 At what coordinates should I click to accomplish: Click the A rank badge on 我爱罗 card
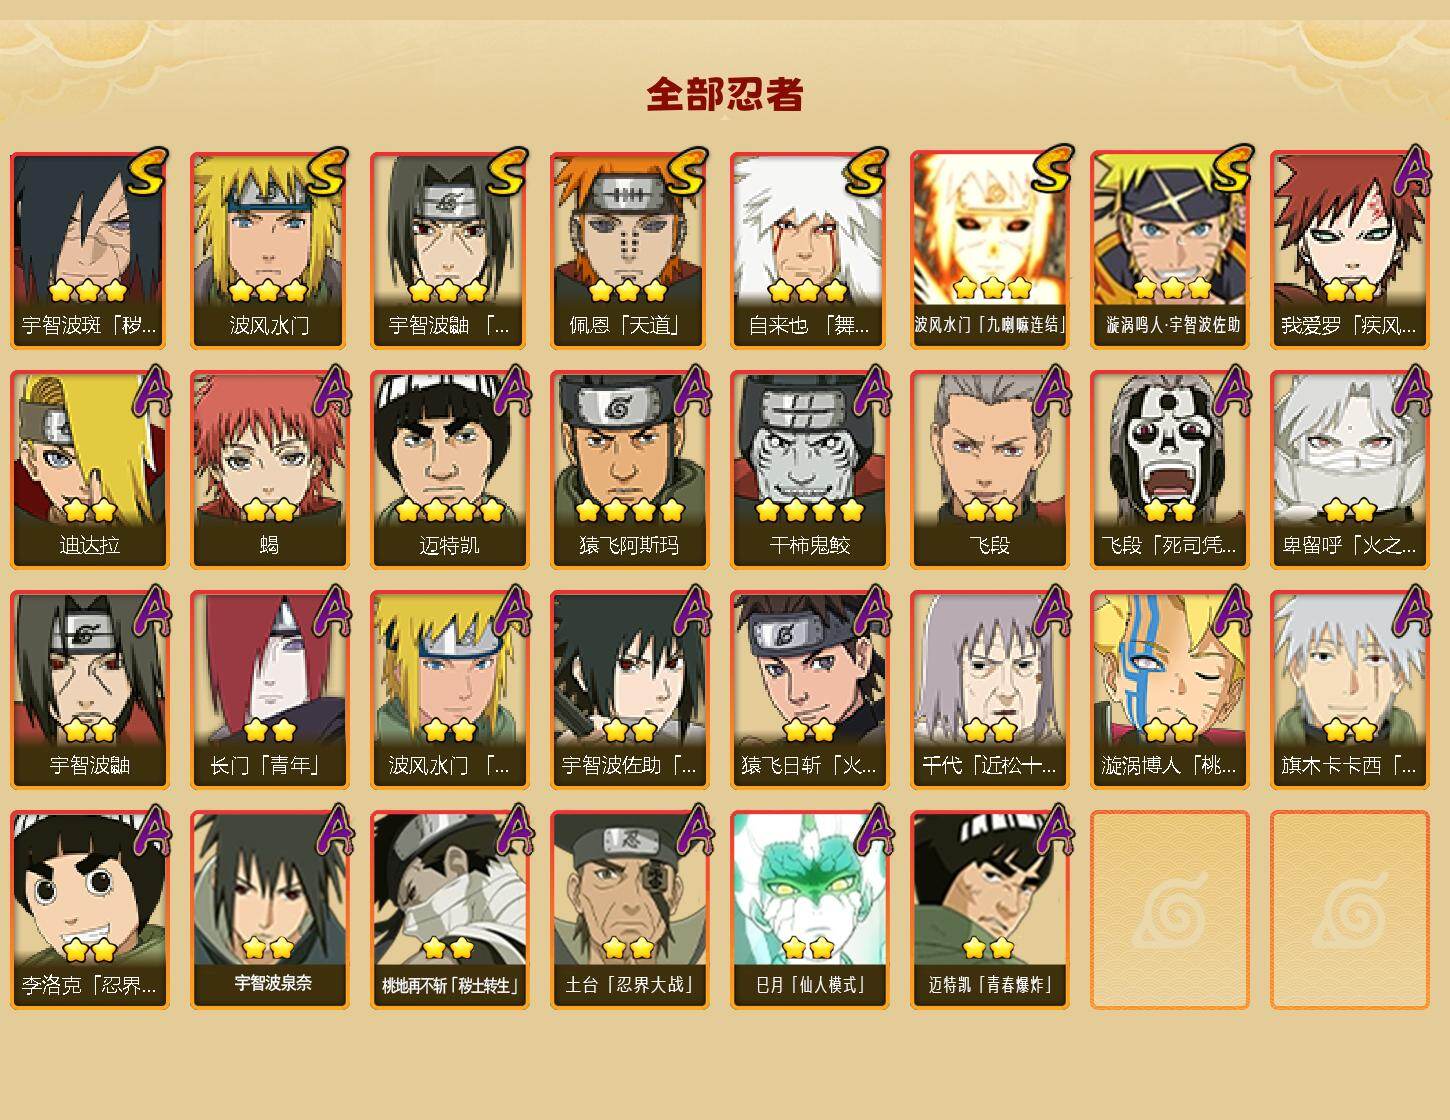pyautogui.click(x=1412, y=172)
